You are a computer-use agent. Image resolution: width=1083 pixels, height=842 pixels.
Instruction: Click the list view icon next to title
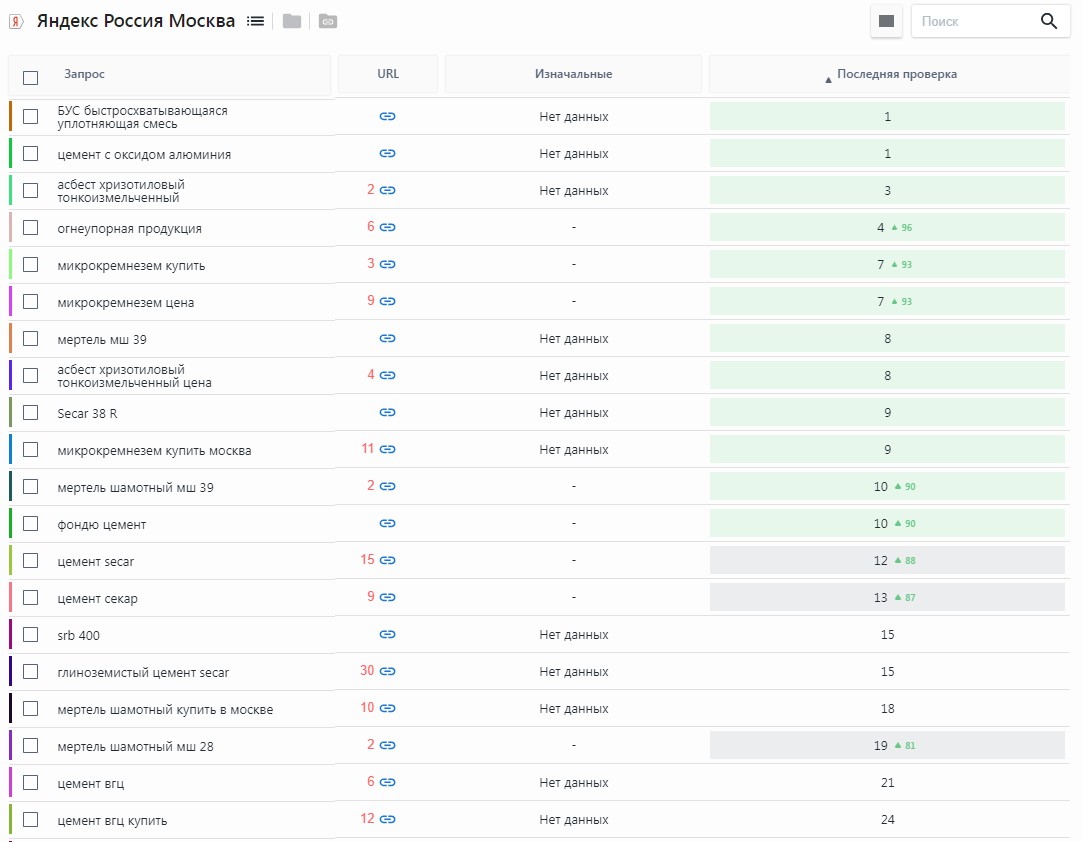click(x=255, y=21)
